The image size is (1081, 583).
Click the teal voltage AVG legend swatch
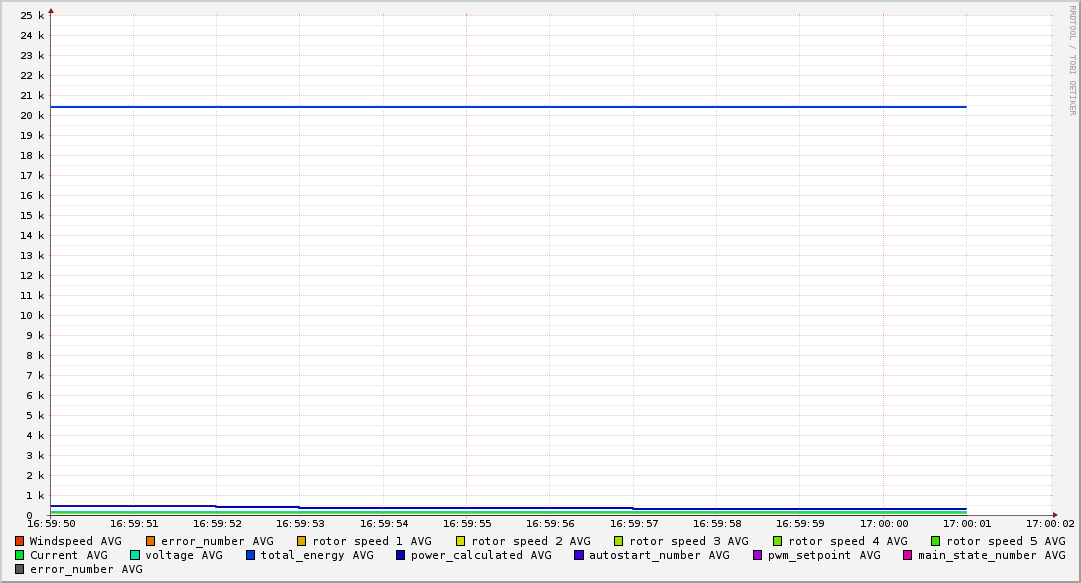pos(135,555)
